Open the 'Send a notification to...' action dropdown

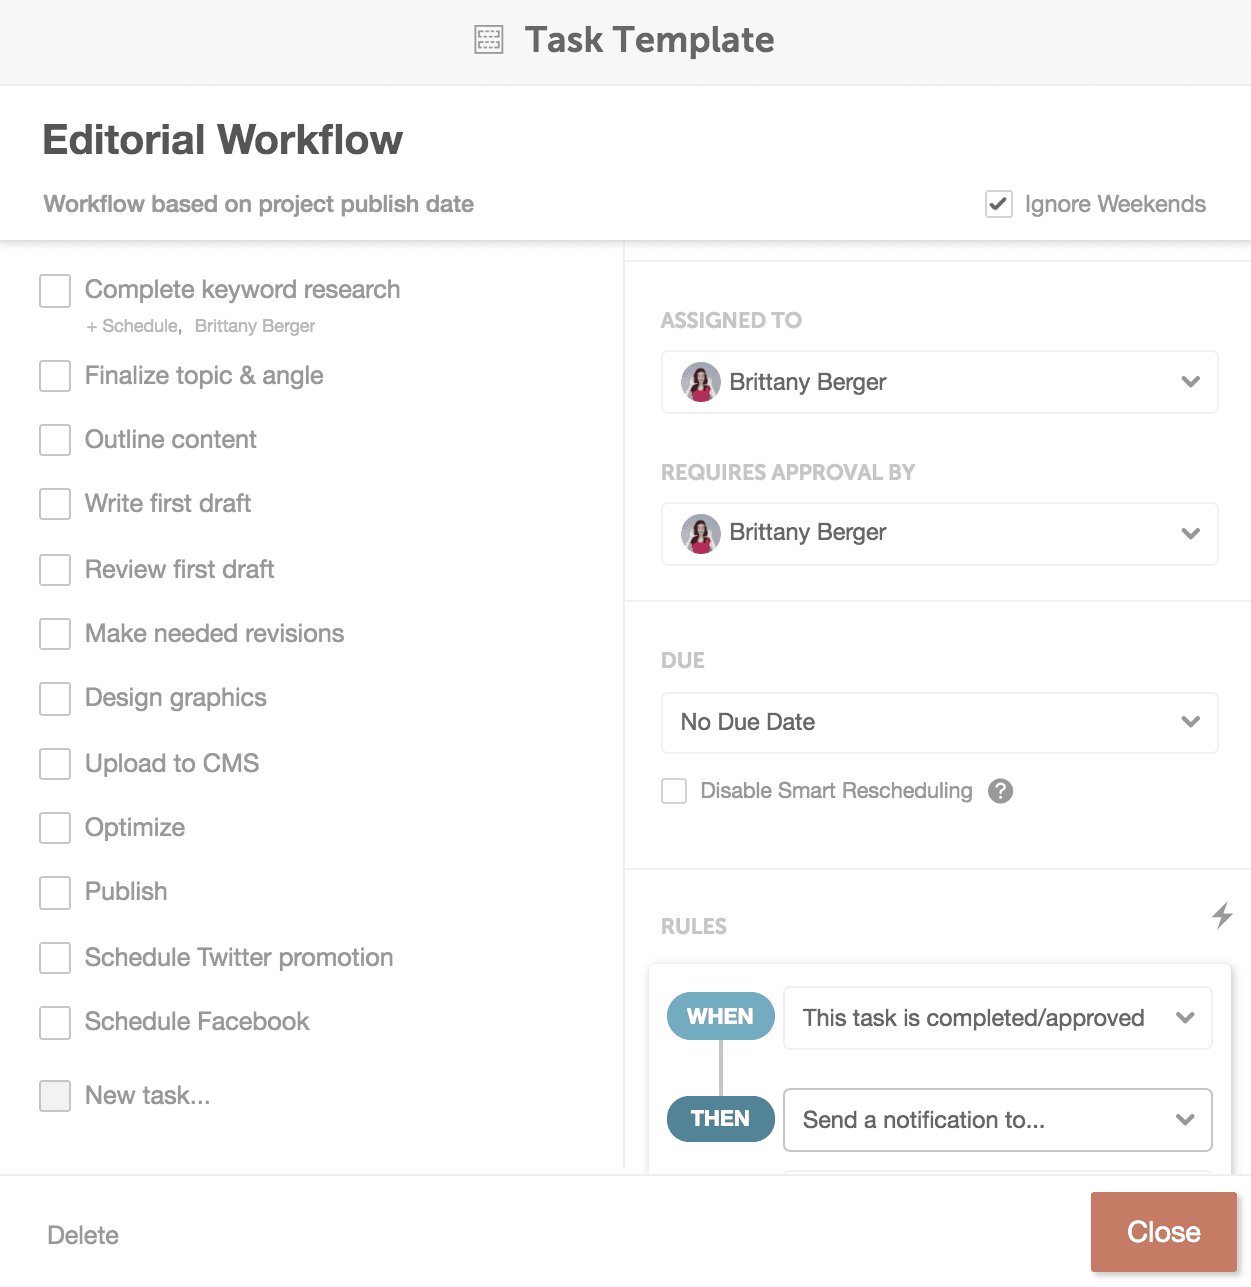point(1186,1120)
